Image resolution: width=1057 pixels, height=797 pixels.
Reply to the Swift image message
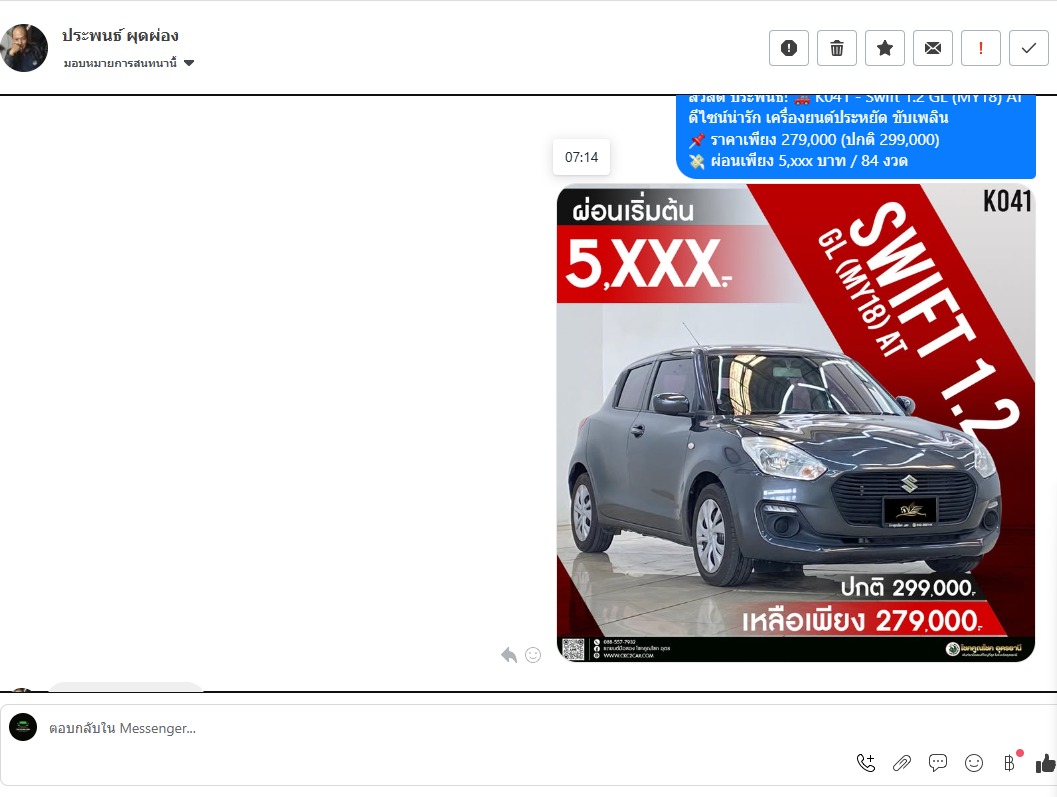509,655
